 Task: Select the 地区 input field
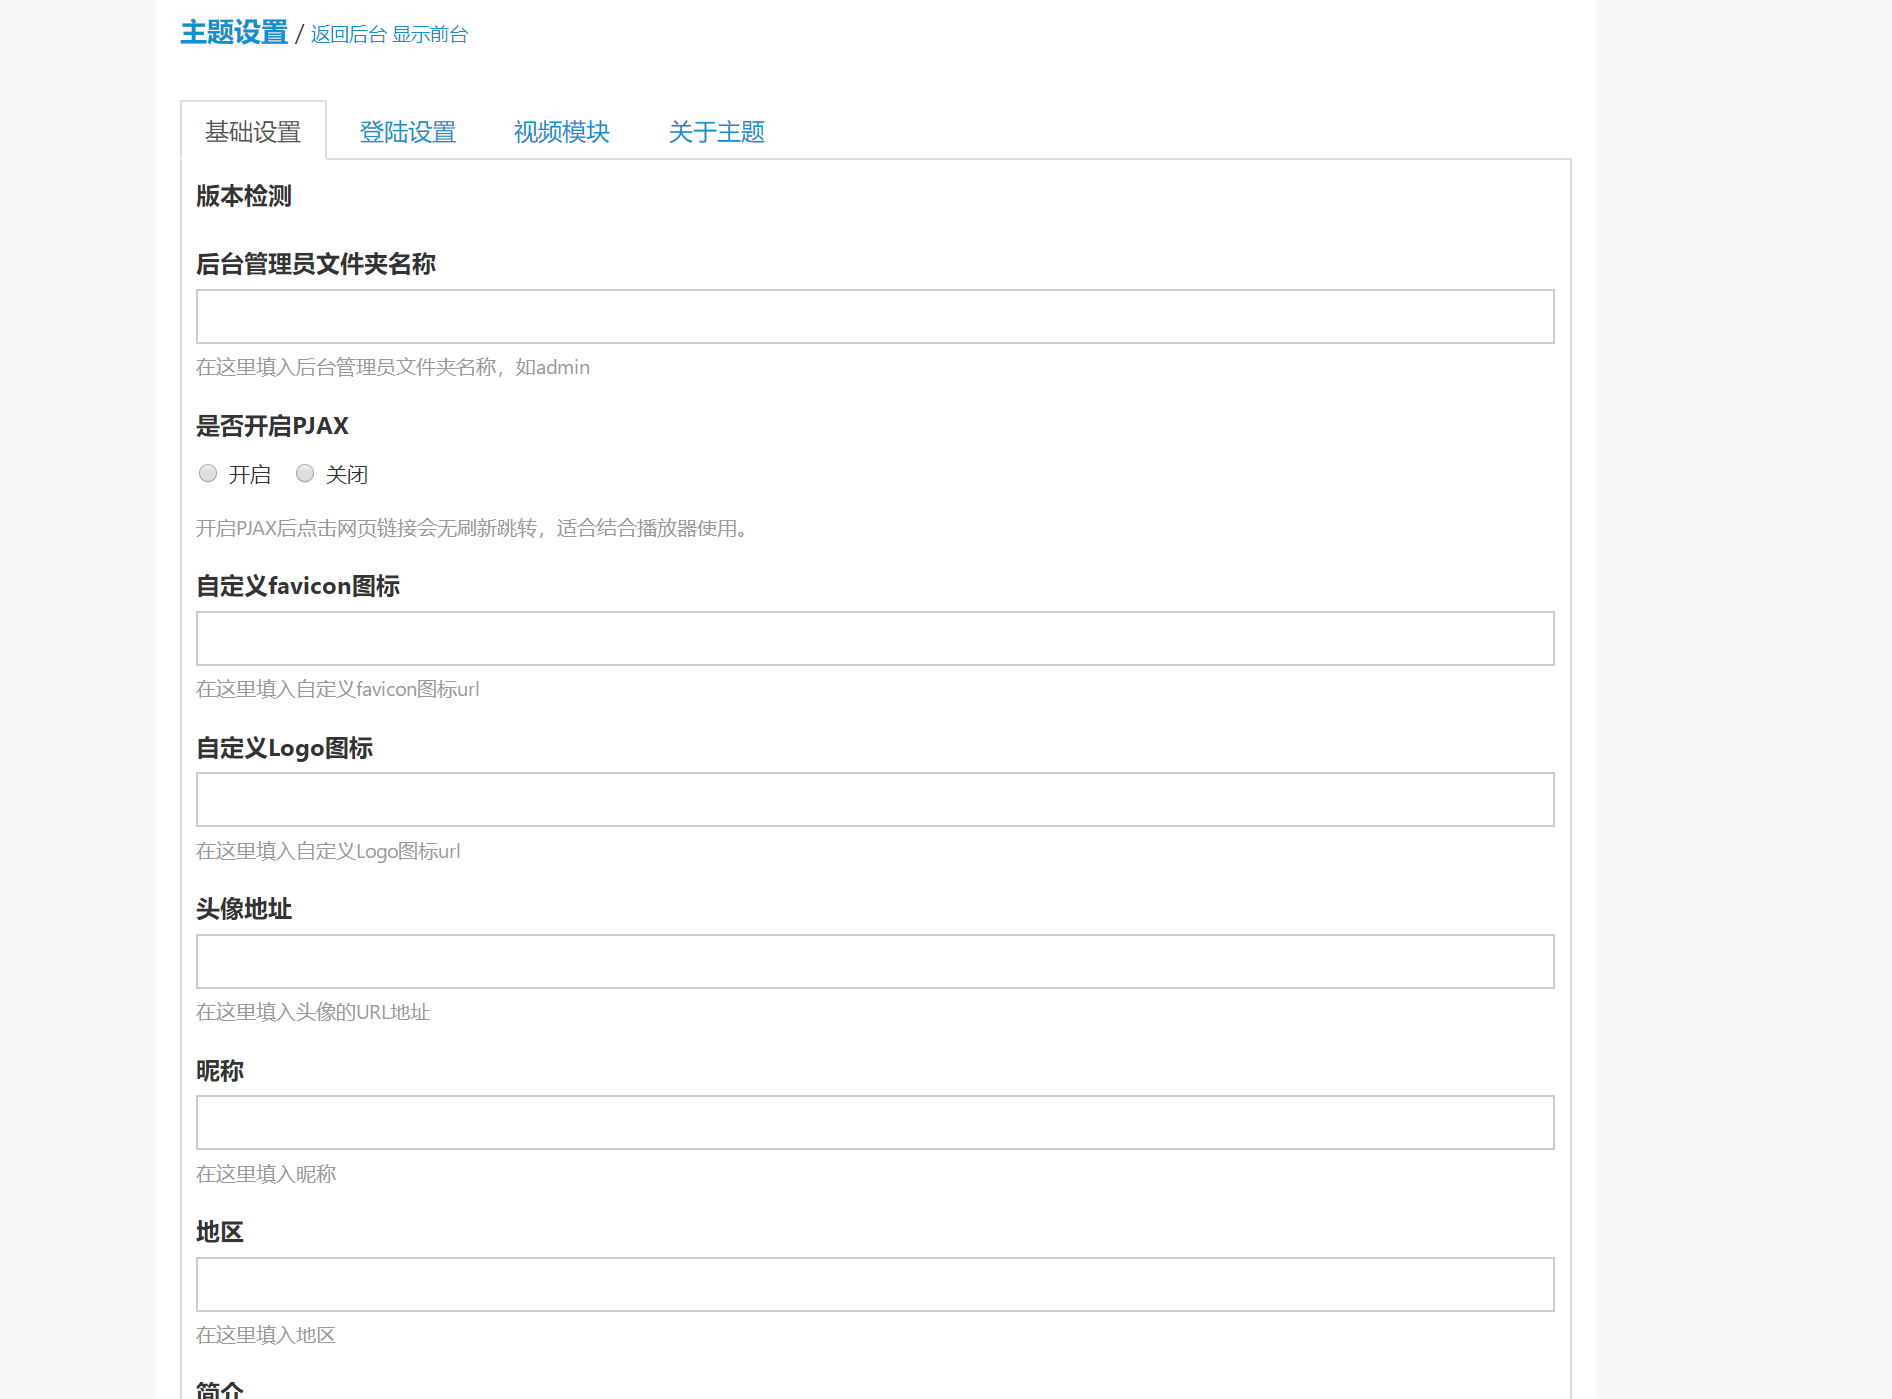[x=875, y=1285]
